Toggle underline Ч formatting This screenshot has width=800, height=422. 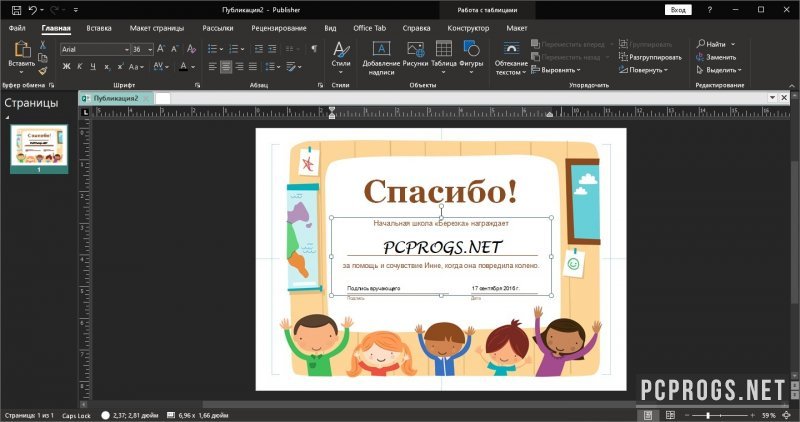click(x=93, y=66)
